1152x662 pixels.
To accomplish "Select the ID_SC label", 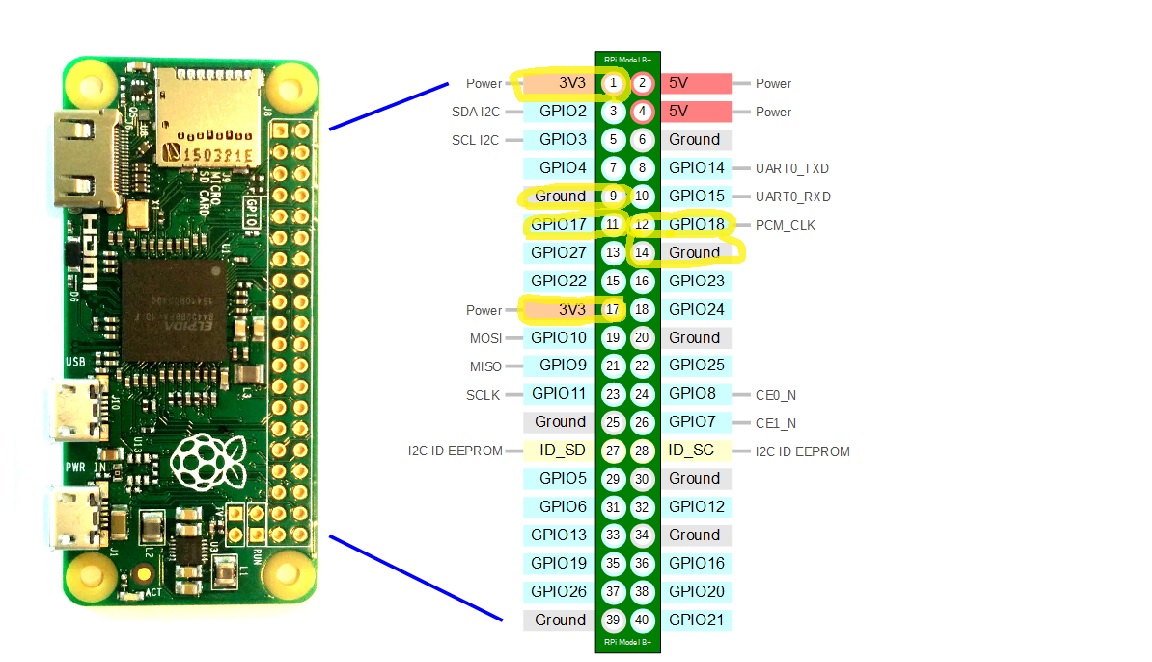I will click(696, 450).
